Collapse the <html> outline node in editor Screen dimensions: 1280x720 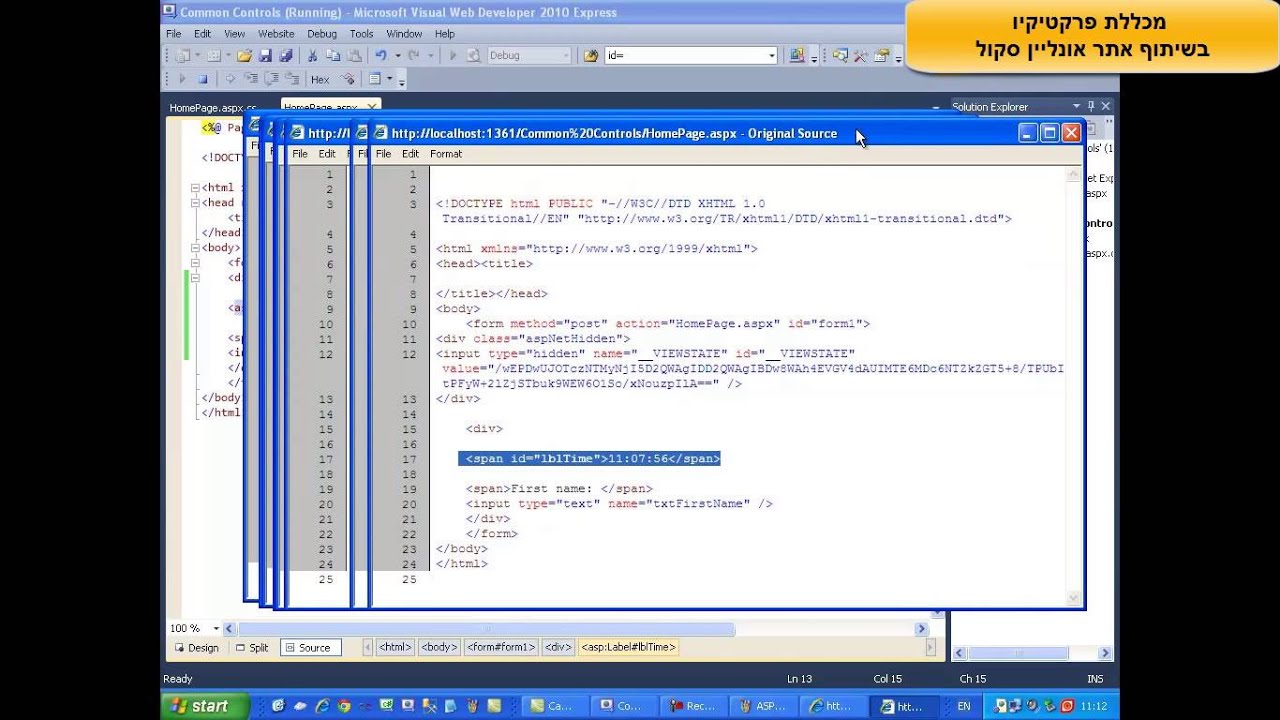coord(195,188)
